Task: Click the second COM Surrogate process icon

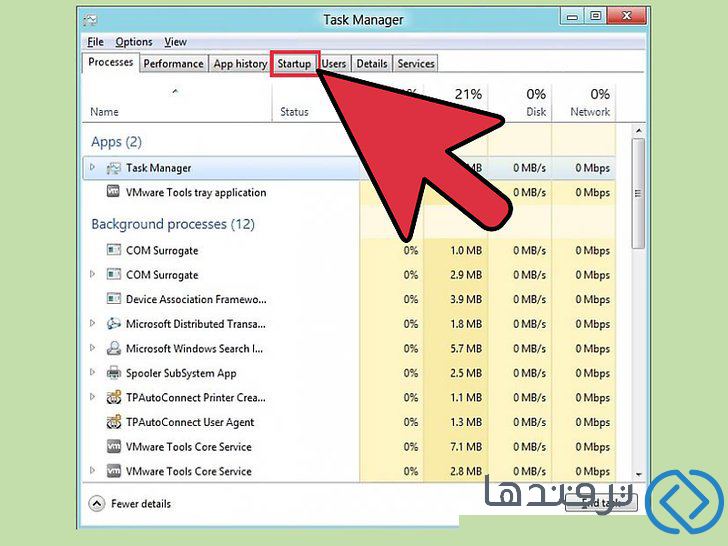Action: pos(113,274)
